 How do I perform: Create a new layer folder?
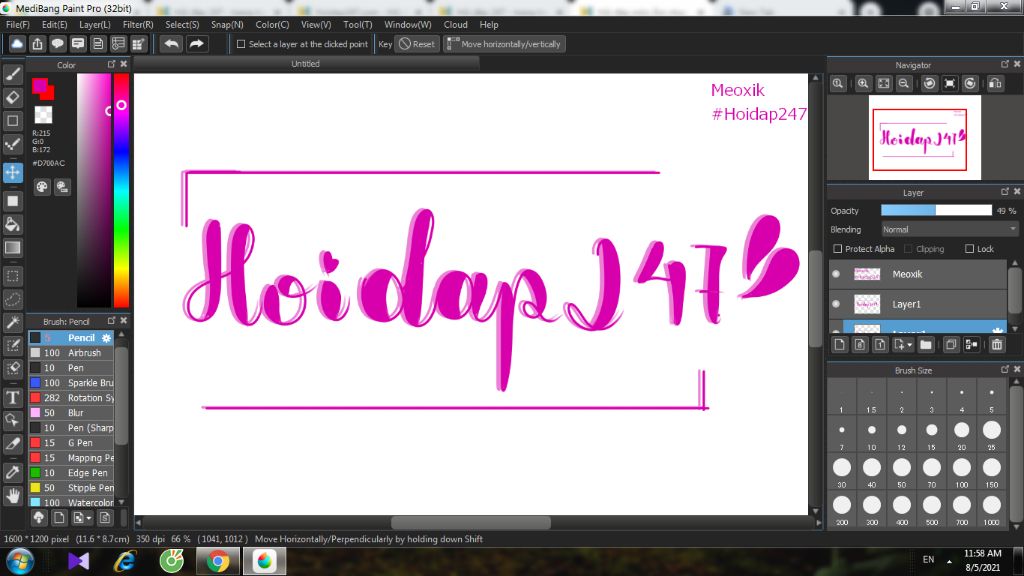(x=925, y=345)
